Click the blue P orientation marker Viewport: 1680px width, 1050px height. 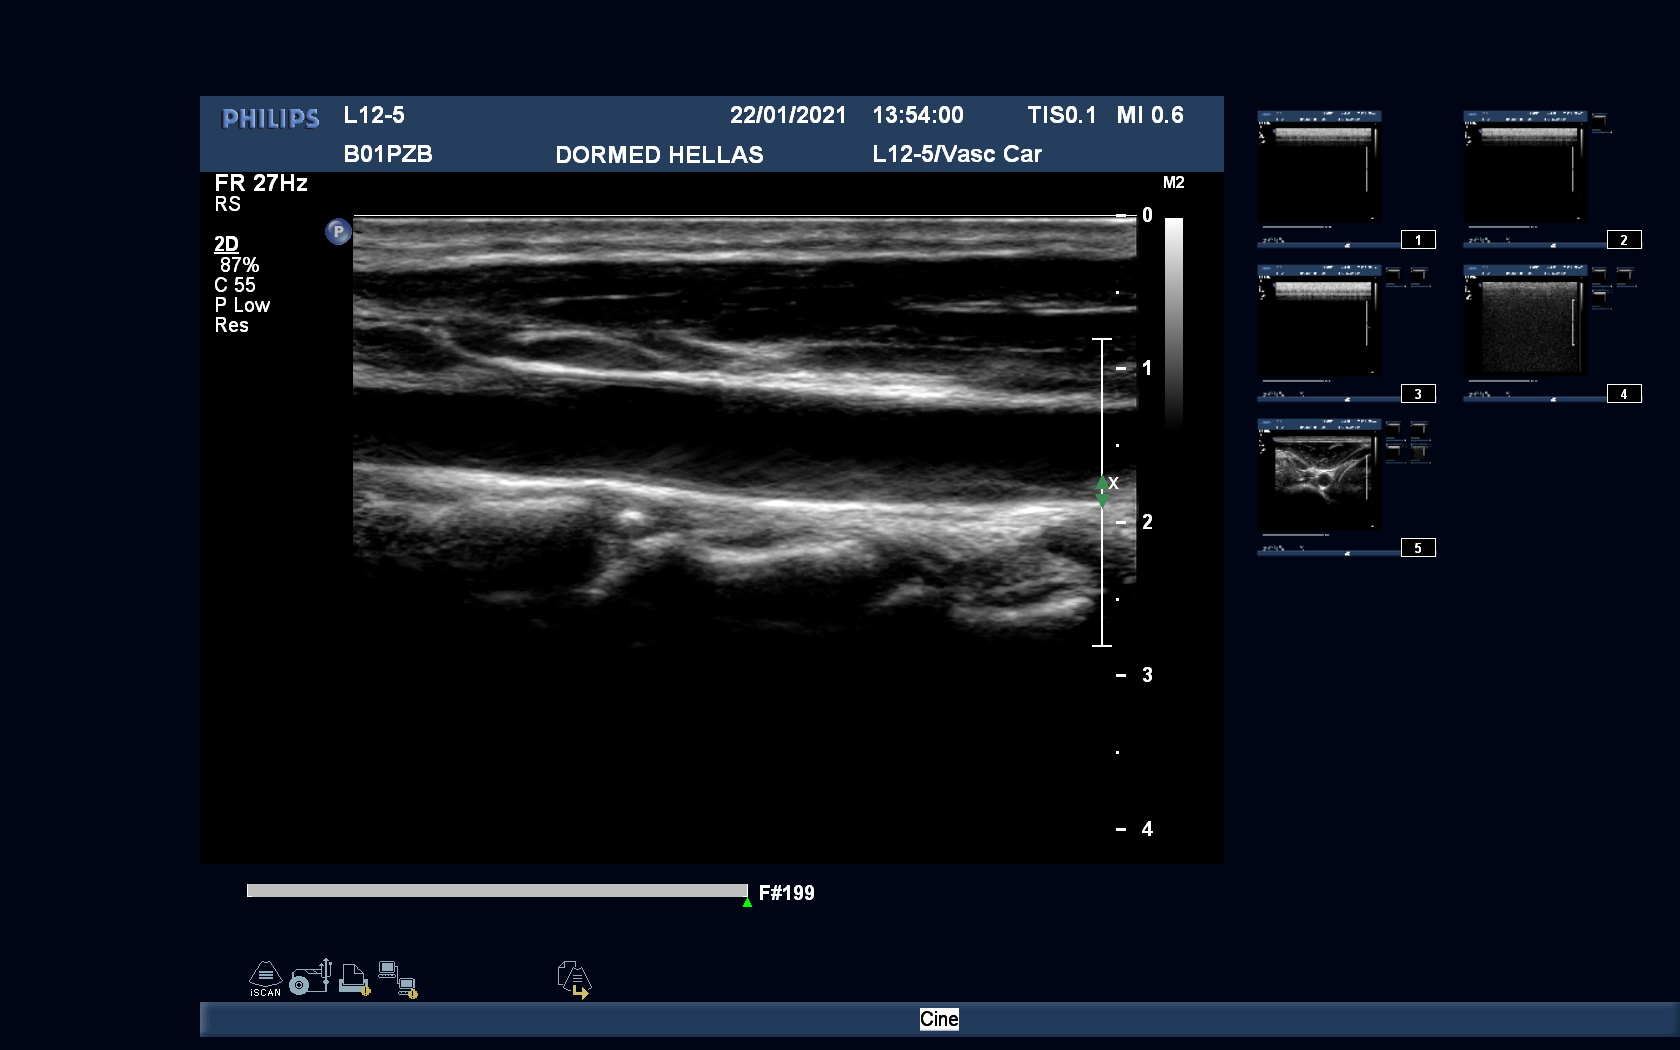tap(338, 232)
